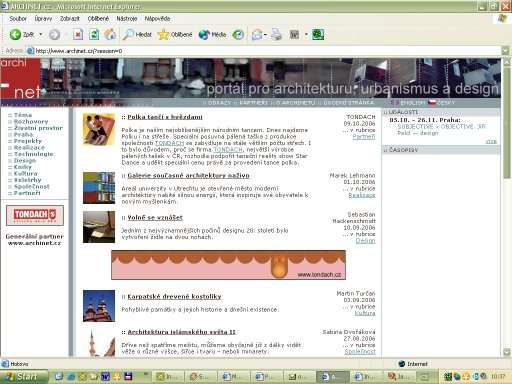The image size is (512, 384).
Task: Click the Stop page loading icon
Action: click(x=78, y=34)
